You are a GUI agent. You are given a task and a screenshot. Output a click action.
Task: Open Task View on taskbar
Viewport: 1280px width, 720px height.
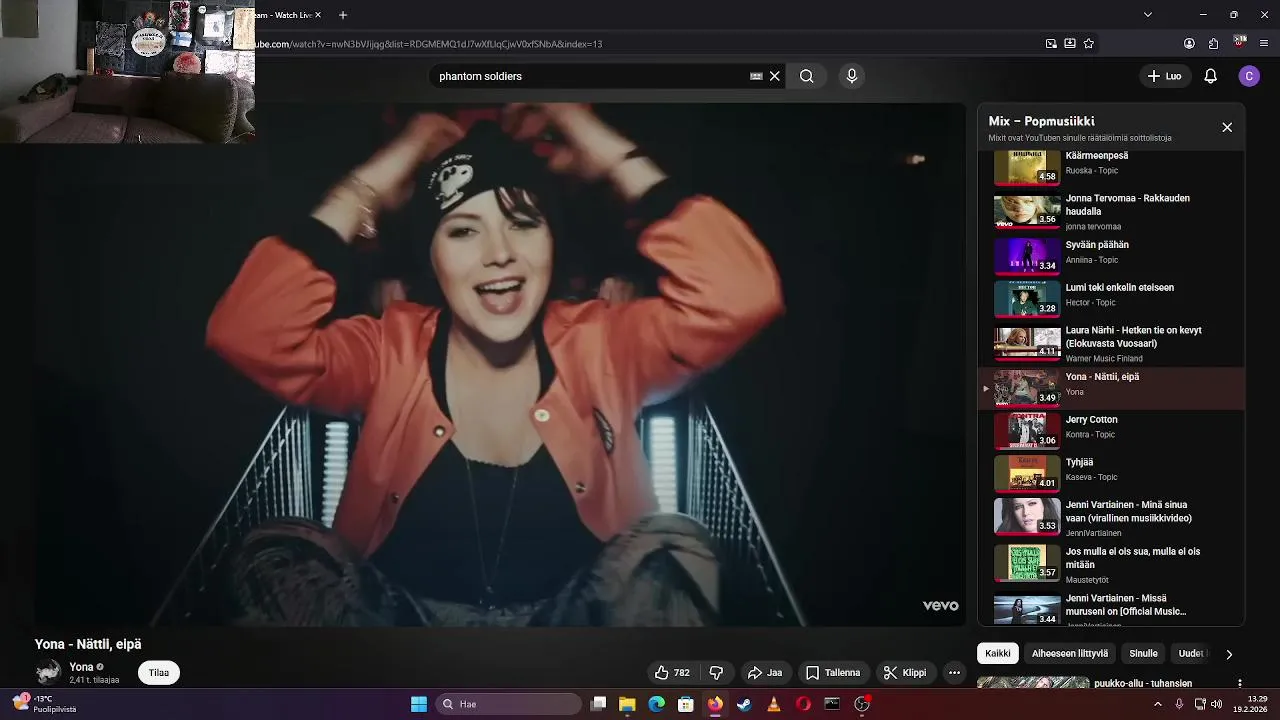pyautogui.click(x=598, y=704)
